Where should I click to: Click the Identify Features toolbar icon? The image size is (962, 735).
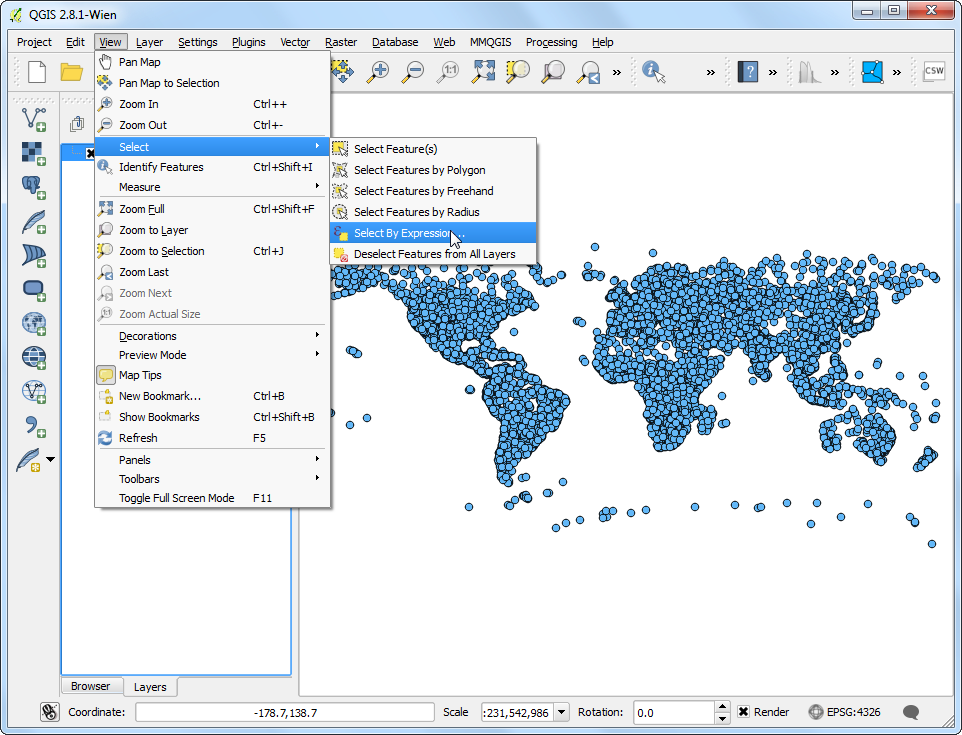(654, 71)
